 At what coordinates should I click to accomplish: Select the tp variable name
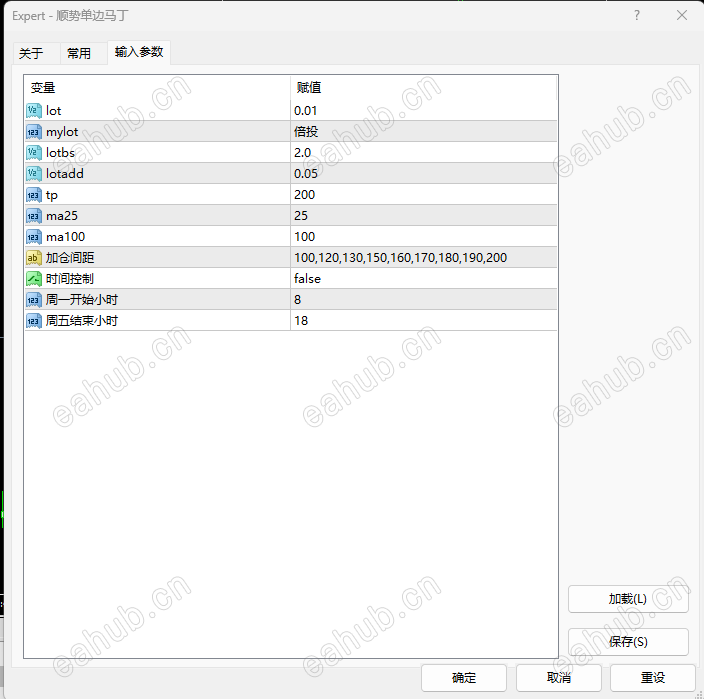coord(52,195)
